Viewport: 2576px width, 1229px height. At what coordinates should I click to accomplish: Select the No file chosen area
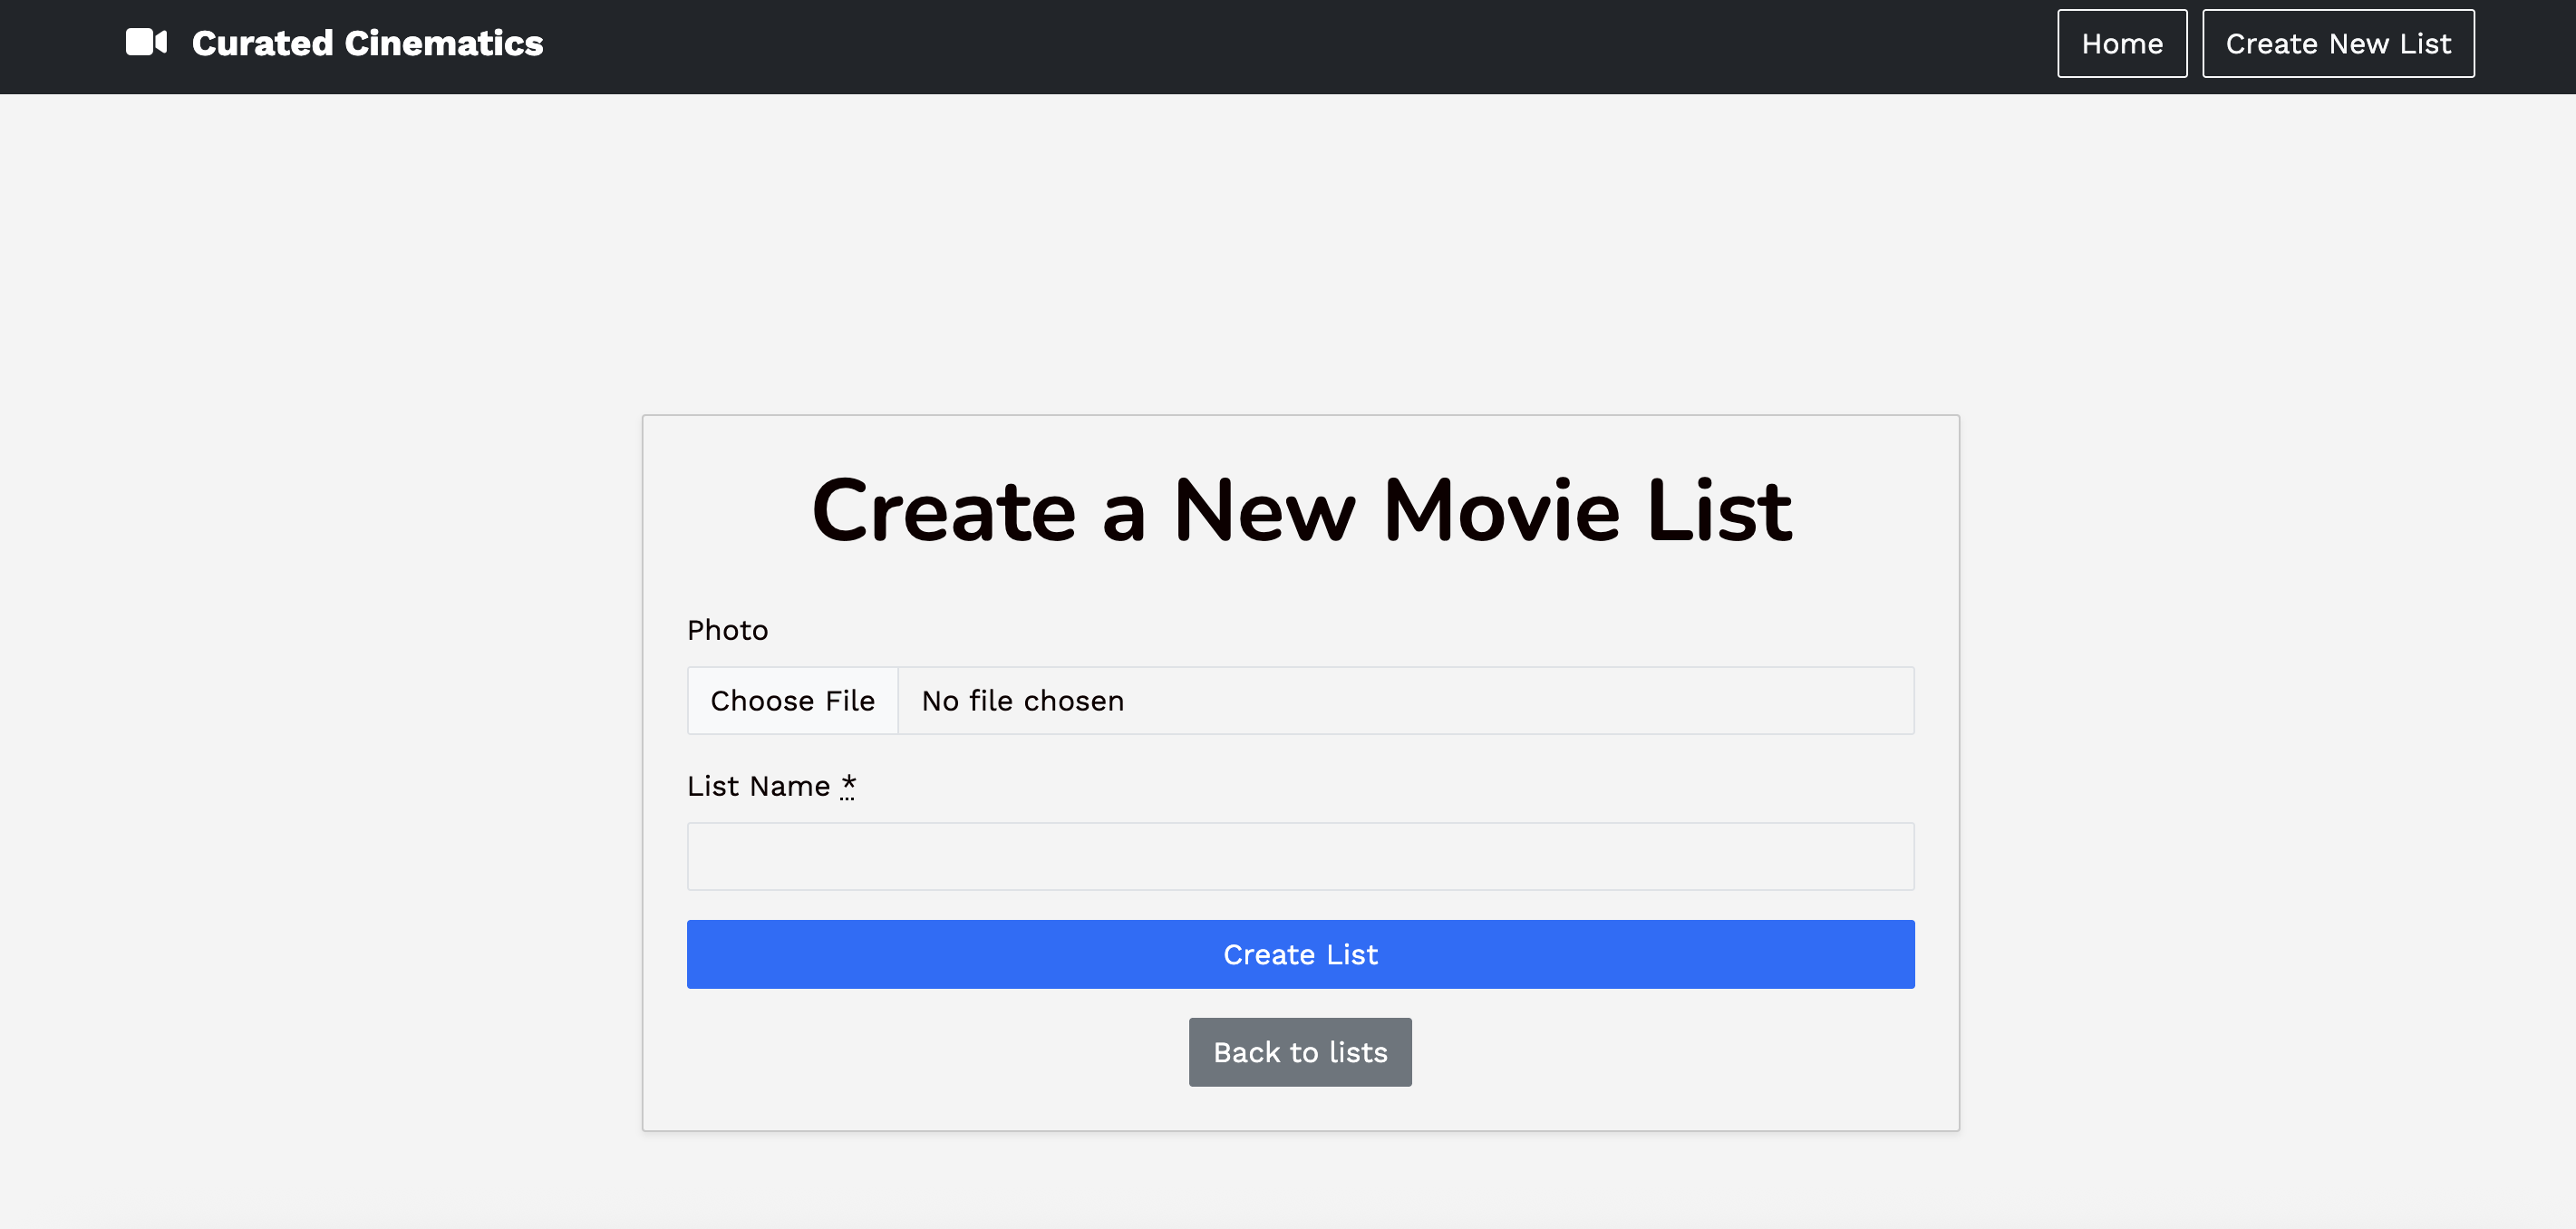click(1021, 700)
